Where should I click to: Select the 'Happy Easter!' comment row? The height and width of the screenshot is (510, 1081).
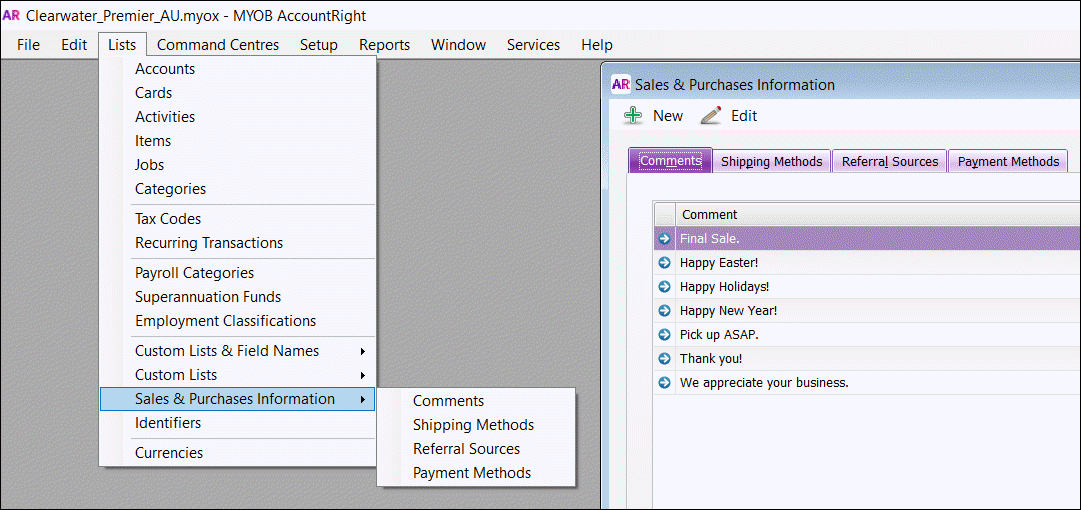pyautogui.click(x=867, y=263)
